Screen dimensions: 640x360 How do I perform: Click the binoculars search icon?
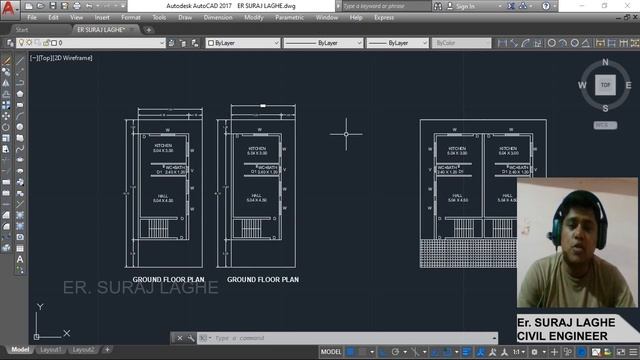(438, 6)
